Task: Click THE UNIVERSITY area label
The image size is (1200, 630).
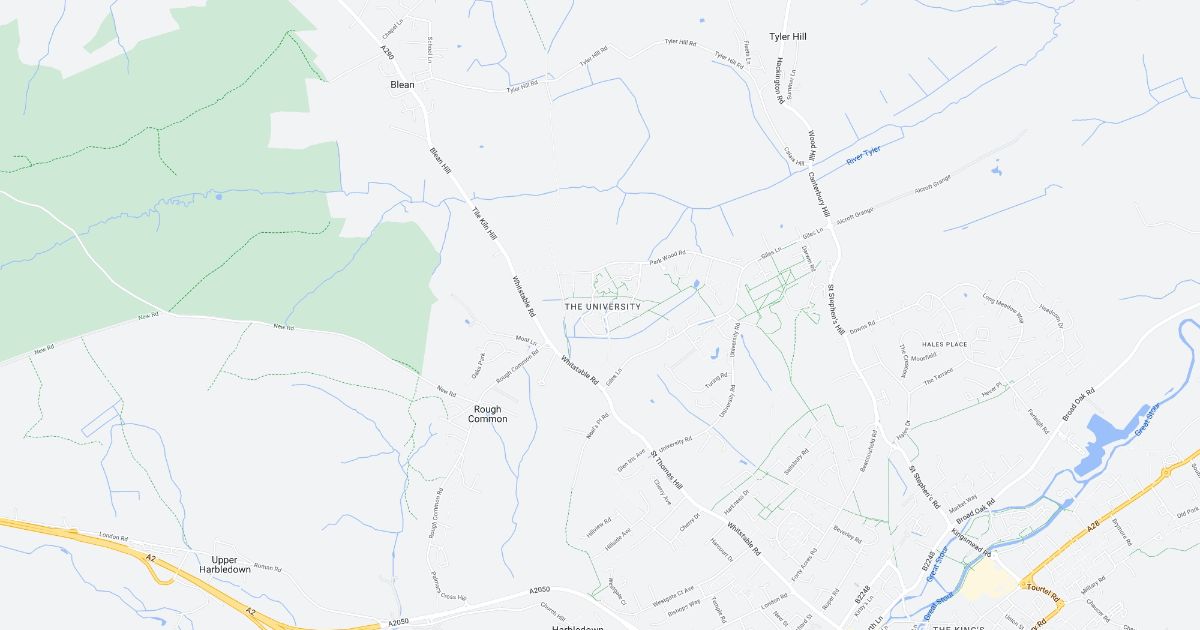Action: [603, 307]
